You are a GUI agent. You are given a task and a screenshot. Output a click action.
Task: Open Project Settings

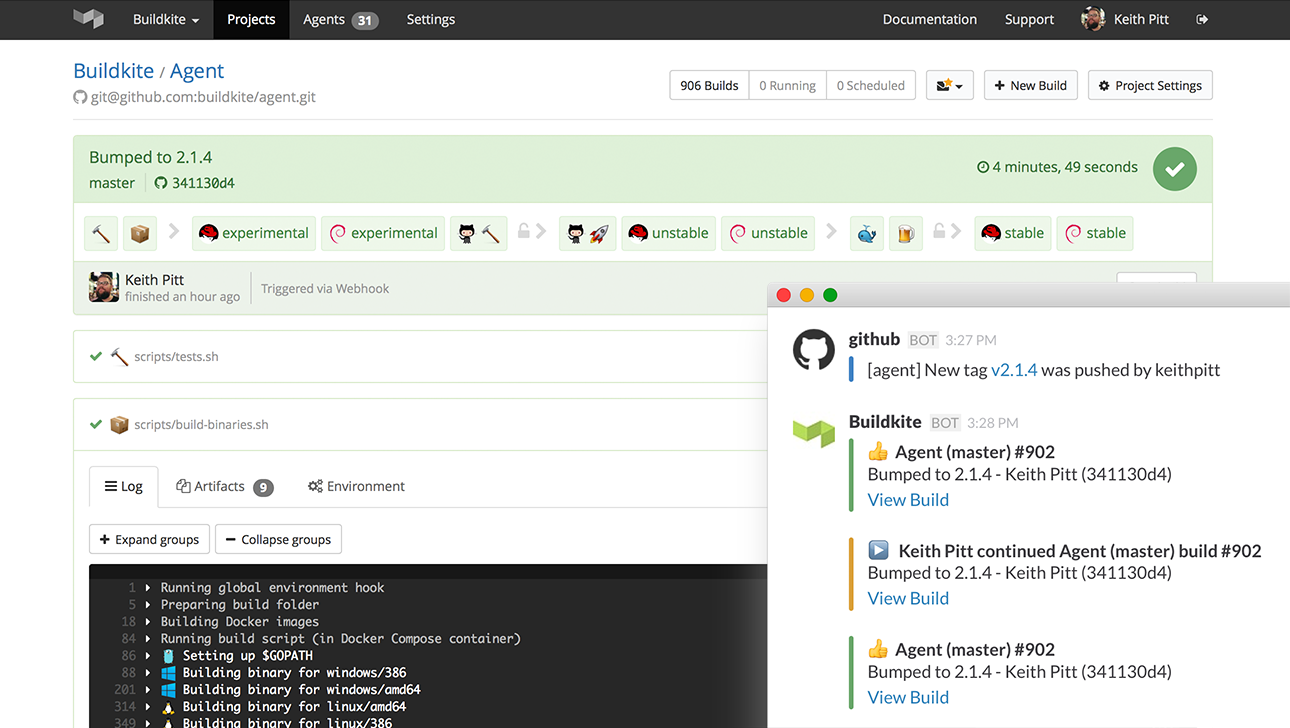coord(1150,85)
